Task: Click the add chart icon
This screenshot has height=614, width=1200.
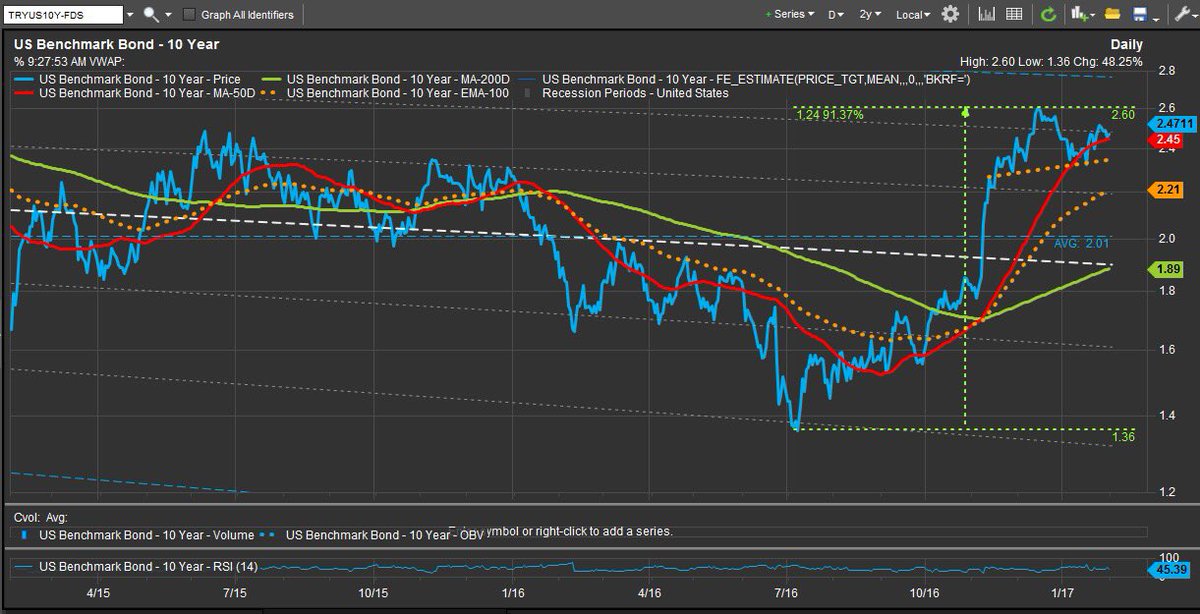Action: (1078, 14)
